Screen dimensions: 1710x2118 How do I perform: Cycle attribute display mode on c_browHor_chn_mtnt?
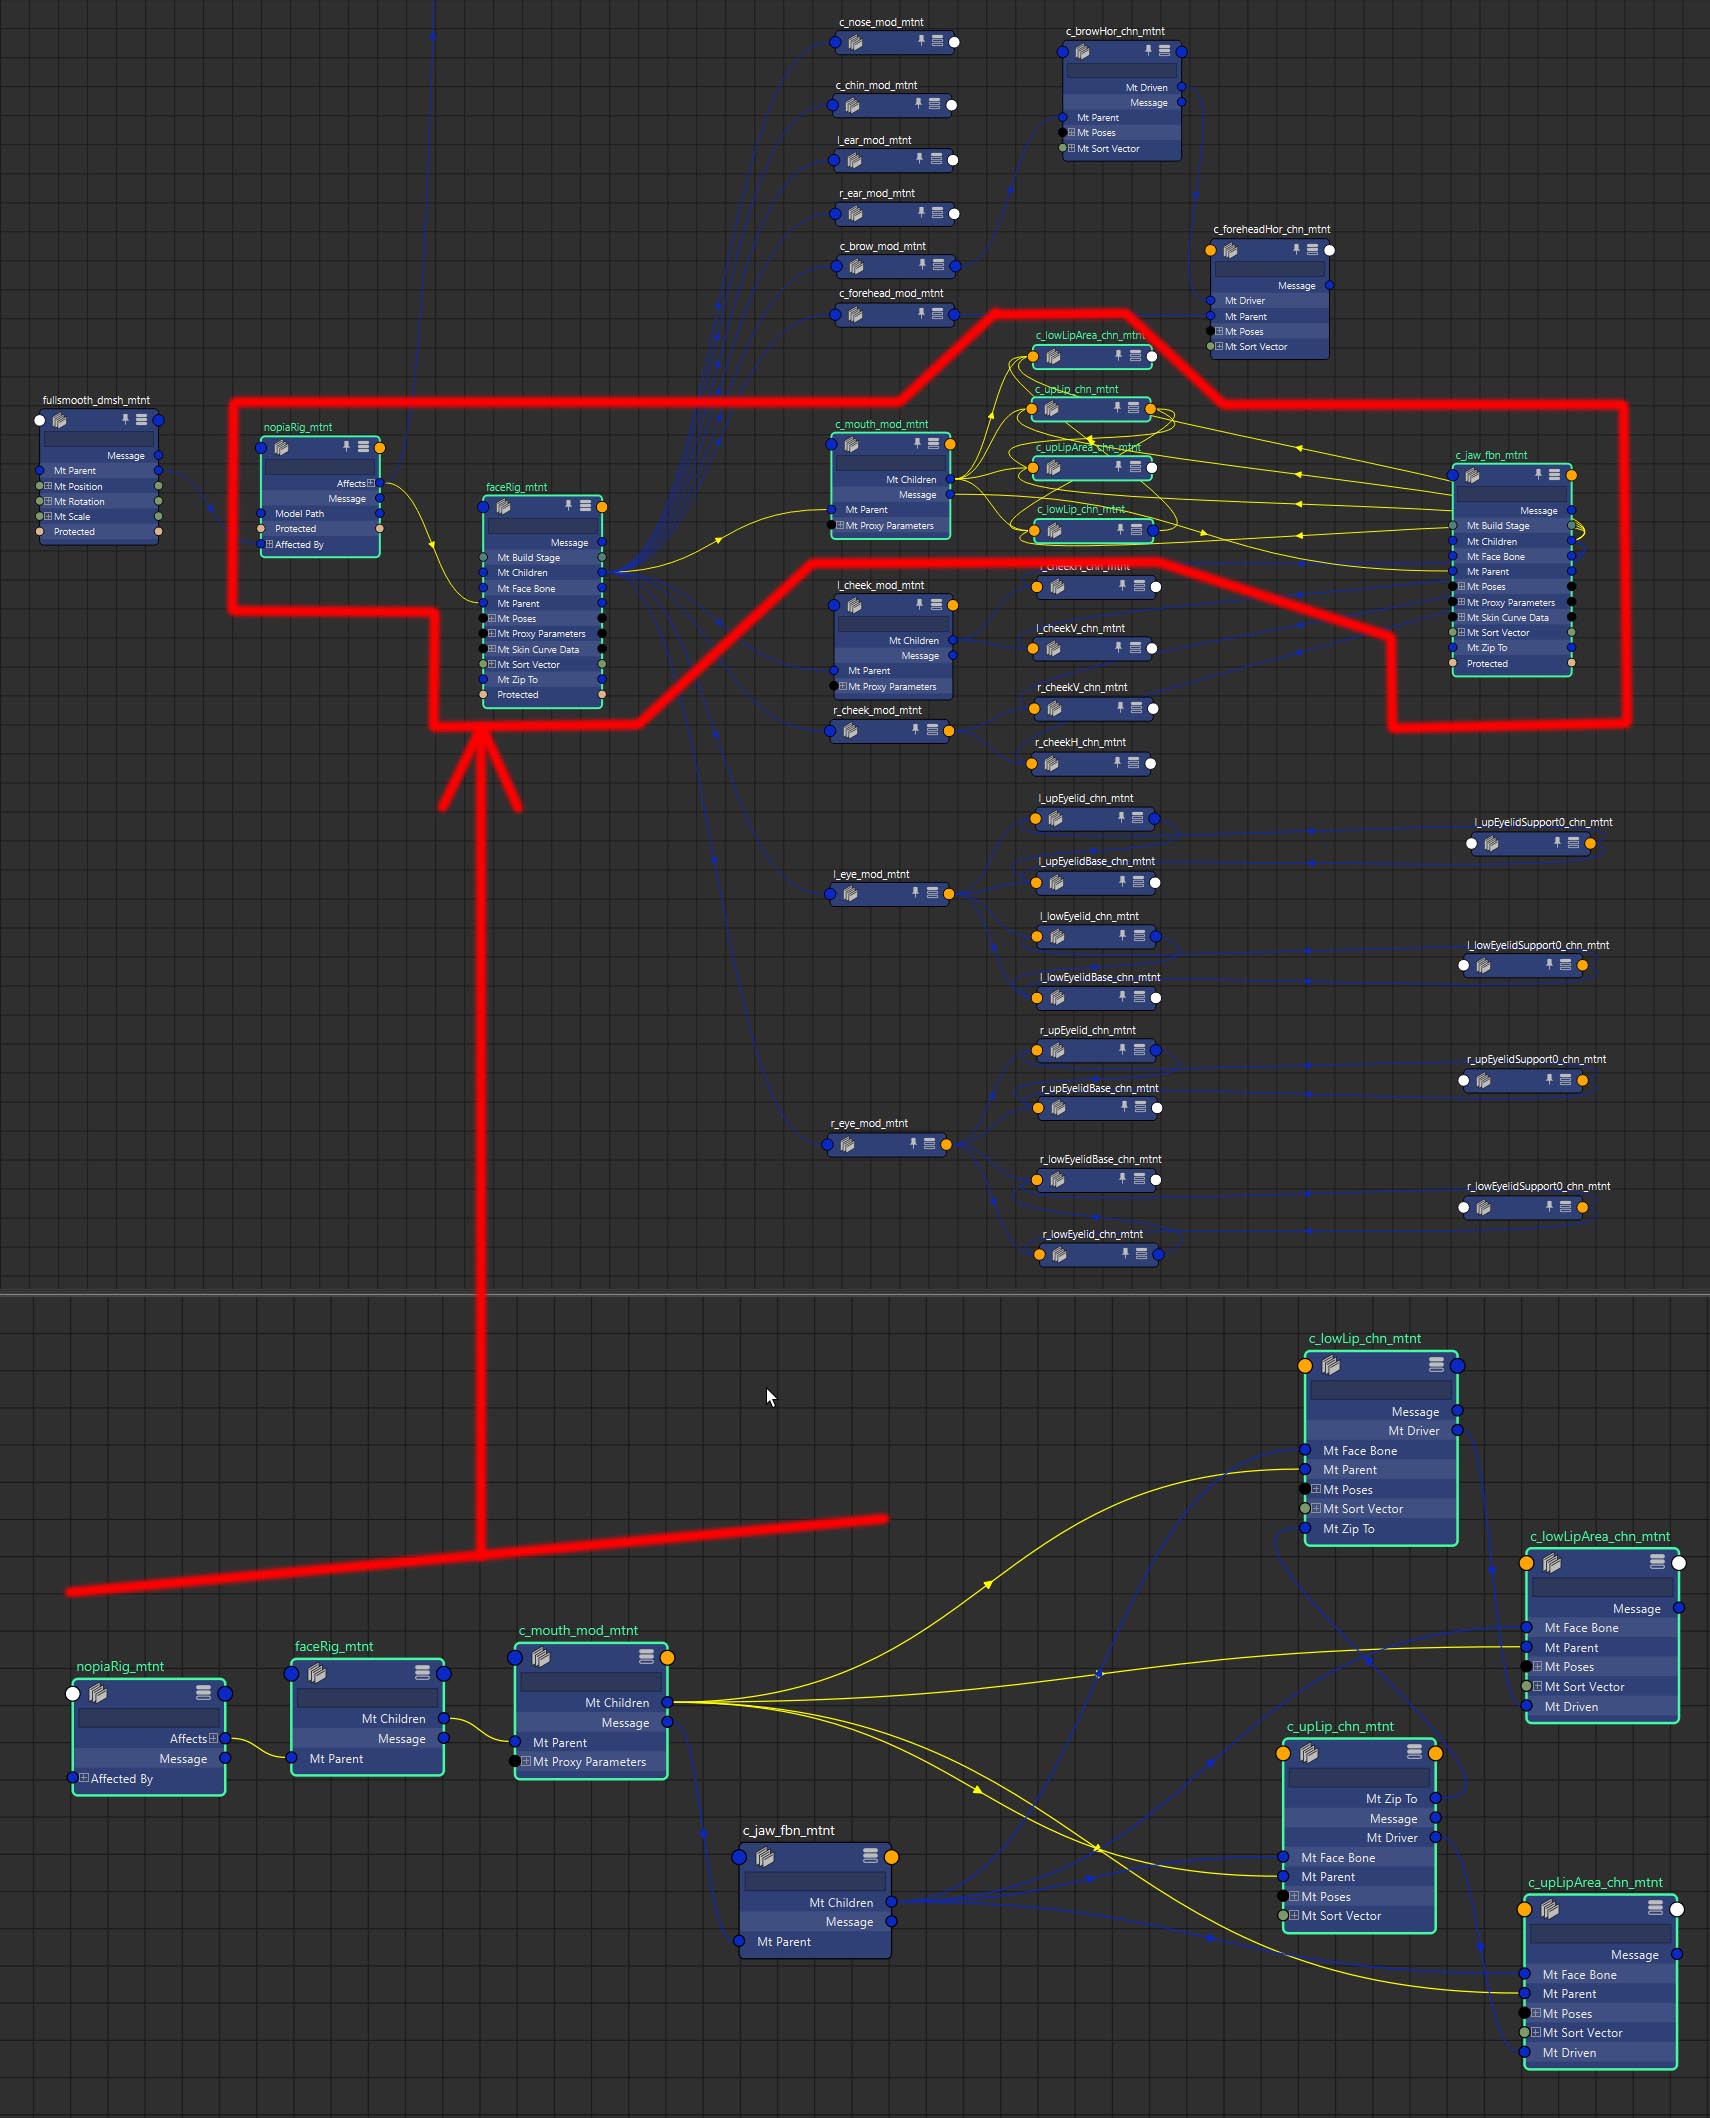[x=1164, y=50]
